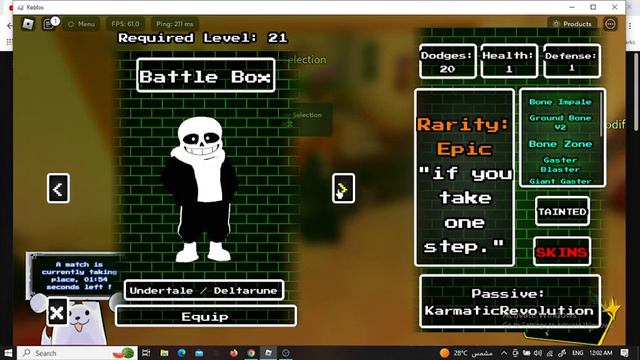Image resolution: width=640 pixels, height=360 pixels.
Task: Open Task View on the taskbar
Action: point(146,353)
